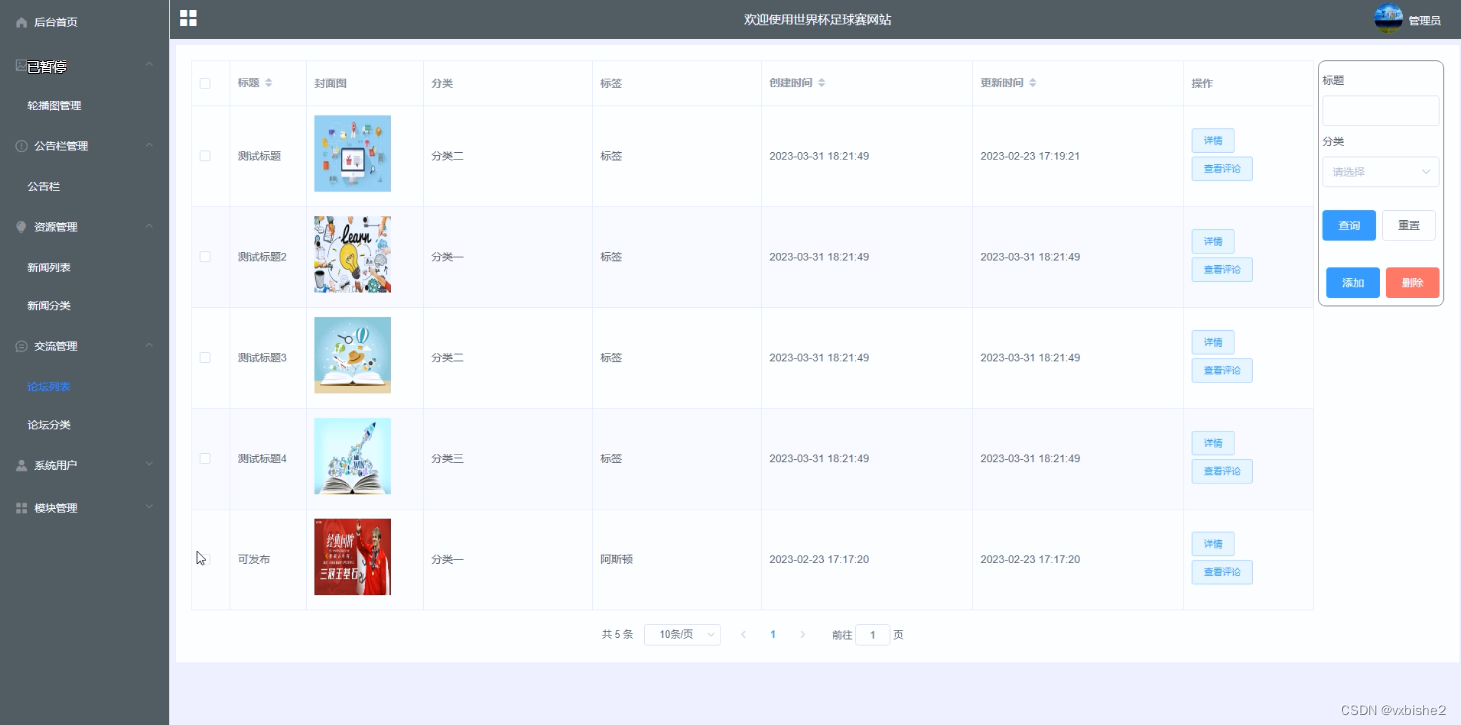The height and width of the screenshot is (725, 1461).
Task: Click the 资源管理 resource icon
Action: (x=21, y=226)
